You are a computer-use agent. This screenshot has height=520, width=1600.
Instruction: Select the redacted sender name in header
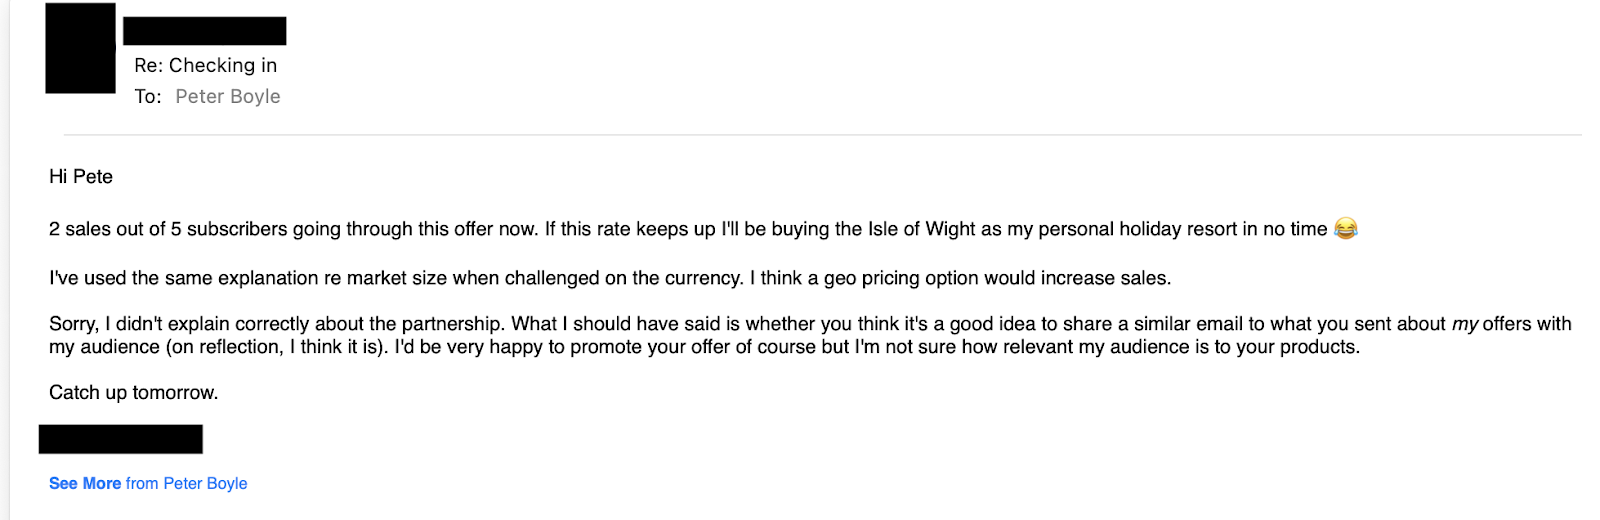pos(204,31)
